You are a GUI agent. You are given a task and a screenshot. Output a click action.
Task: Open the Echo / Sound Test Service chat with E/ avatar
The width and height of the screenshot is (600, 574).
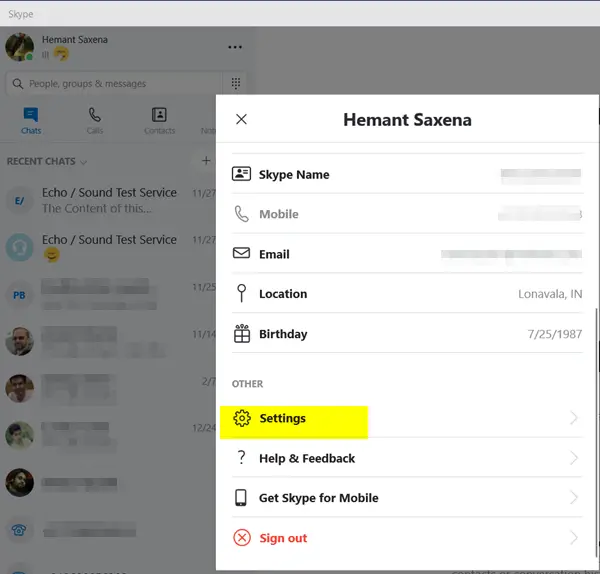tap(109, 200)
